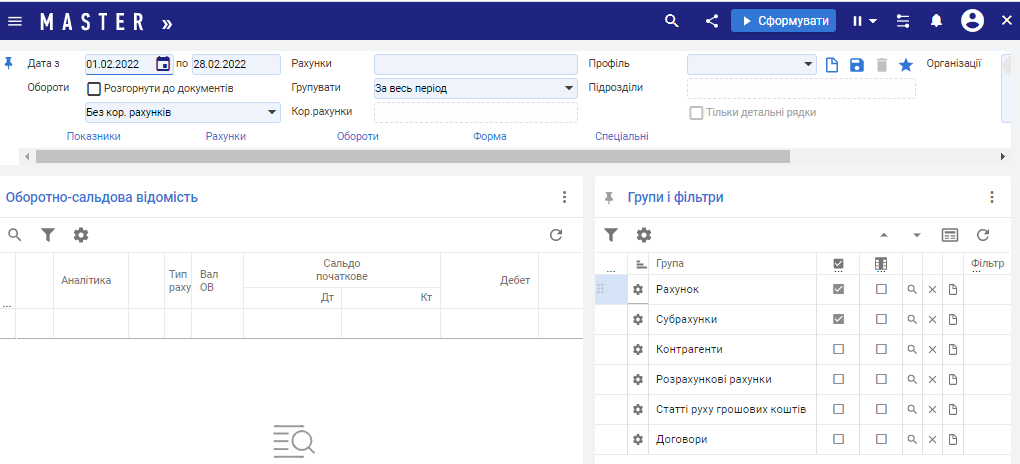
Task: Enable Розгорнути до документів checkbox
Action: point(95,88)
